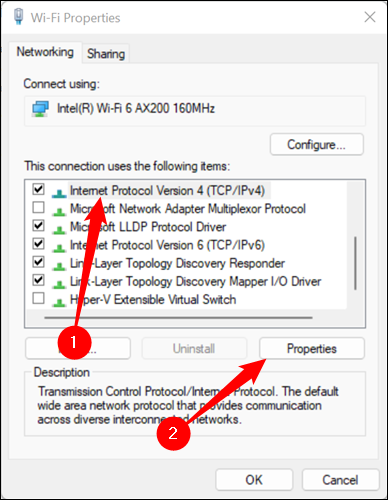Click the Microsoft LLDP Protocol Driver icon
Image resolution: width=388 pixels, height=500 pixels.
pos(59,230)
